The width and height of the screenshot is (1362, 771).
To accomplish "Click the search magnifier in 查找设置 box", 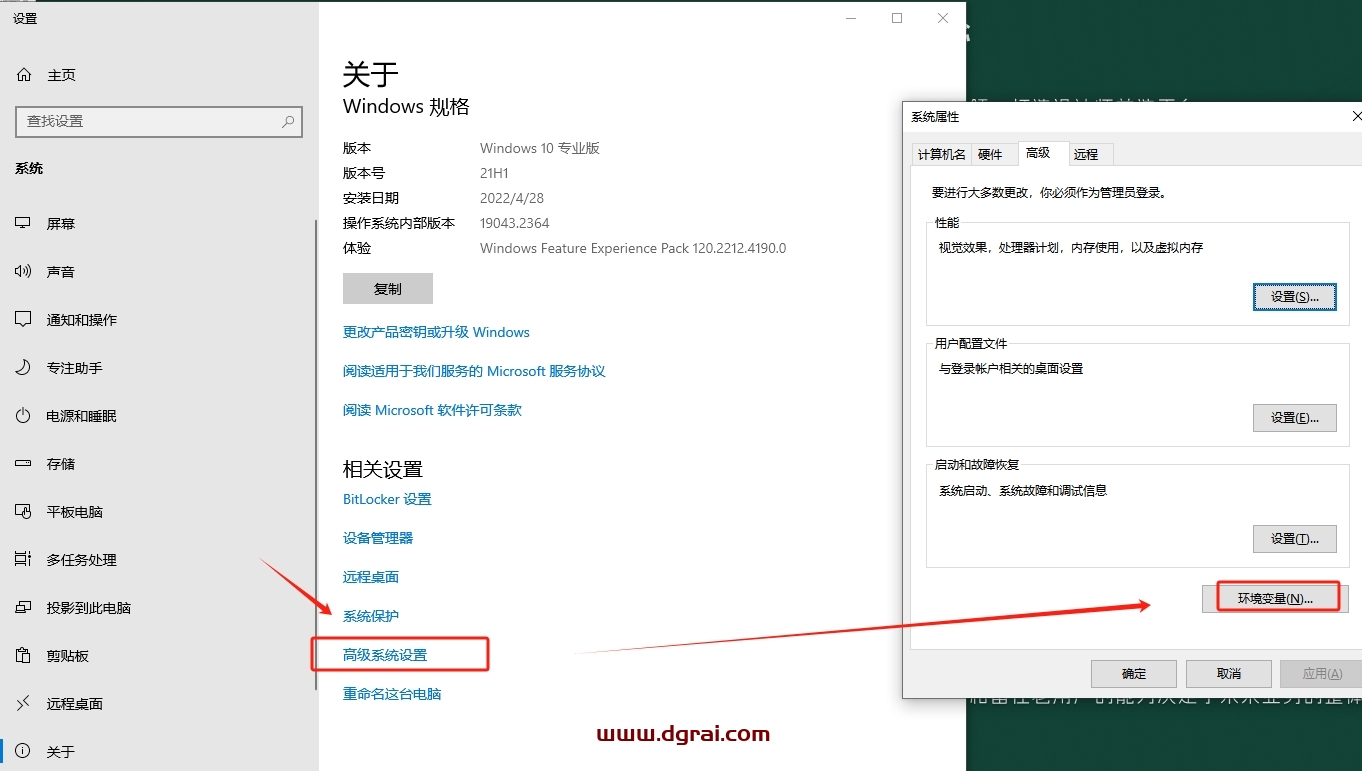I will pos(288,121).
